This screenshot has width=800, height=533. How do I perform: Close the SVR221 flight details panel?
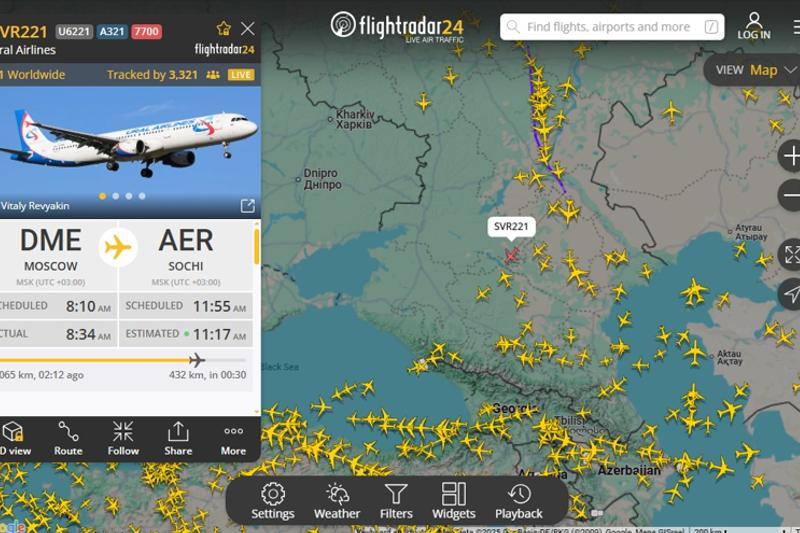coord(248,29)
